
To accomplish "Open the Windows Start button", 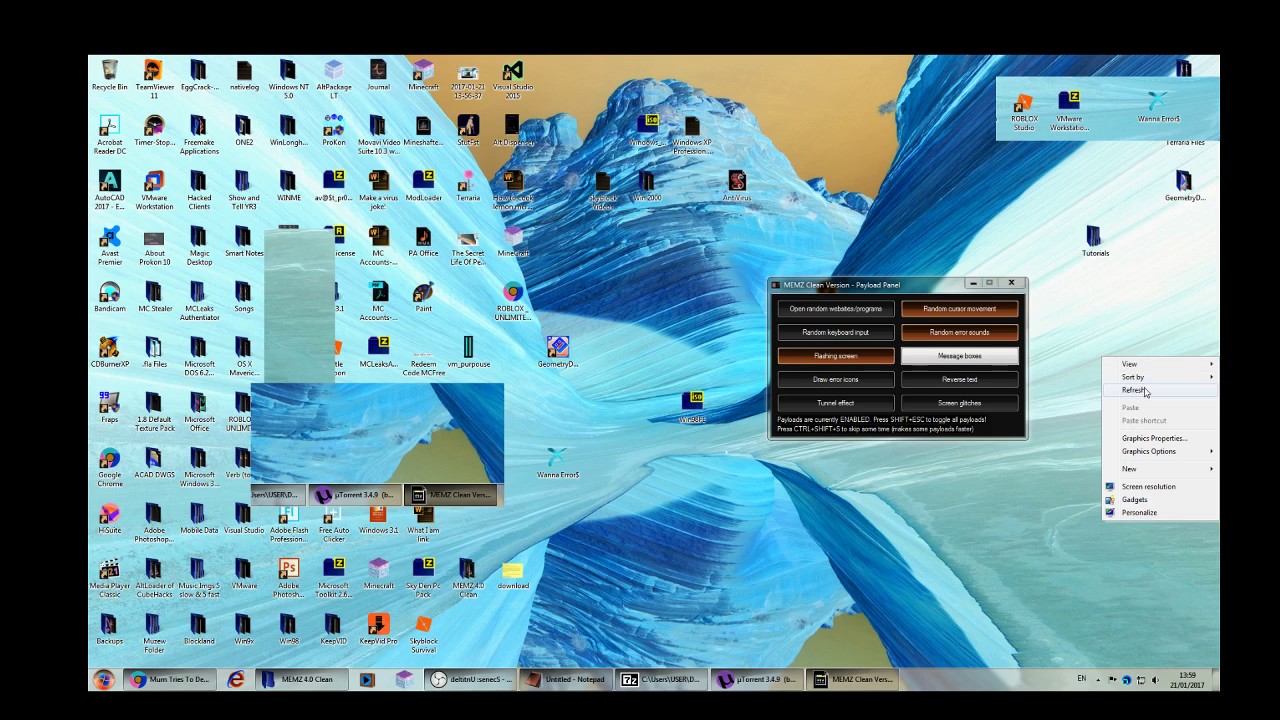I will point(104,680).
